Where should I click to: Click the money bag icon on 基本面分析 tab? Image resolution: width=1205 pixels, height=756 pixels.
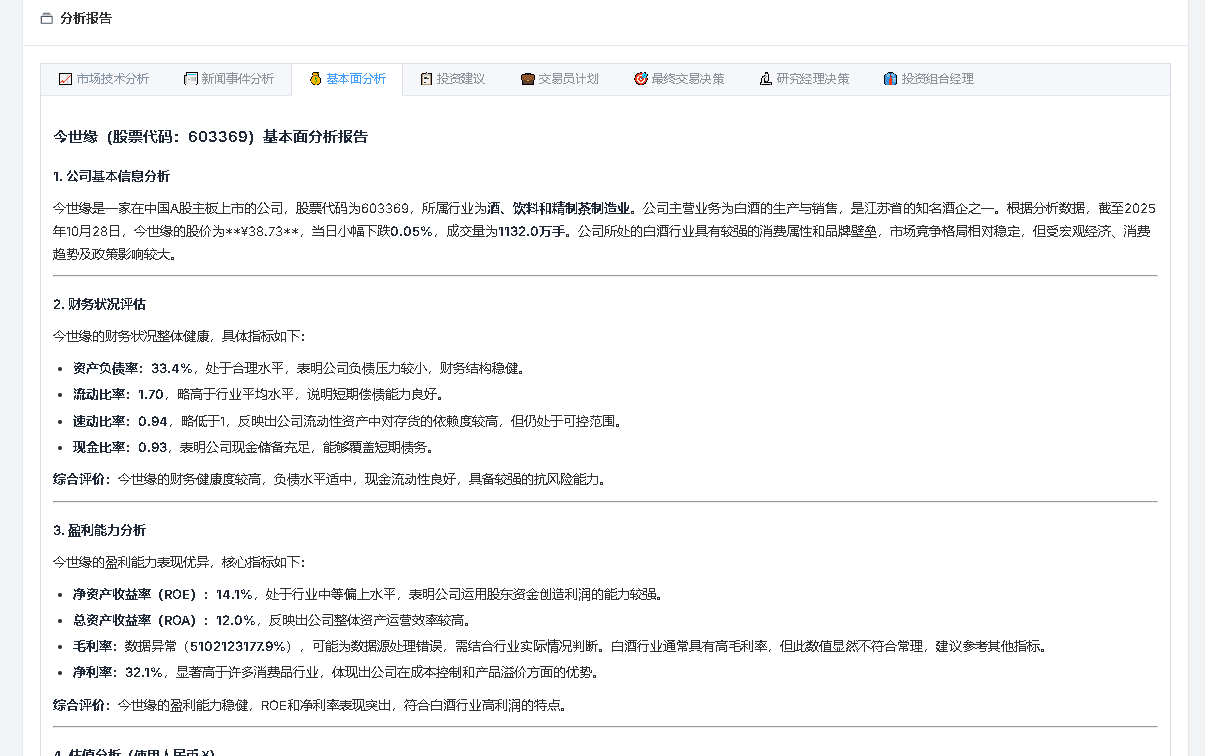315,79
